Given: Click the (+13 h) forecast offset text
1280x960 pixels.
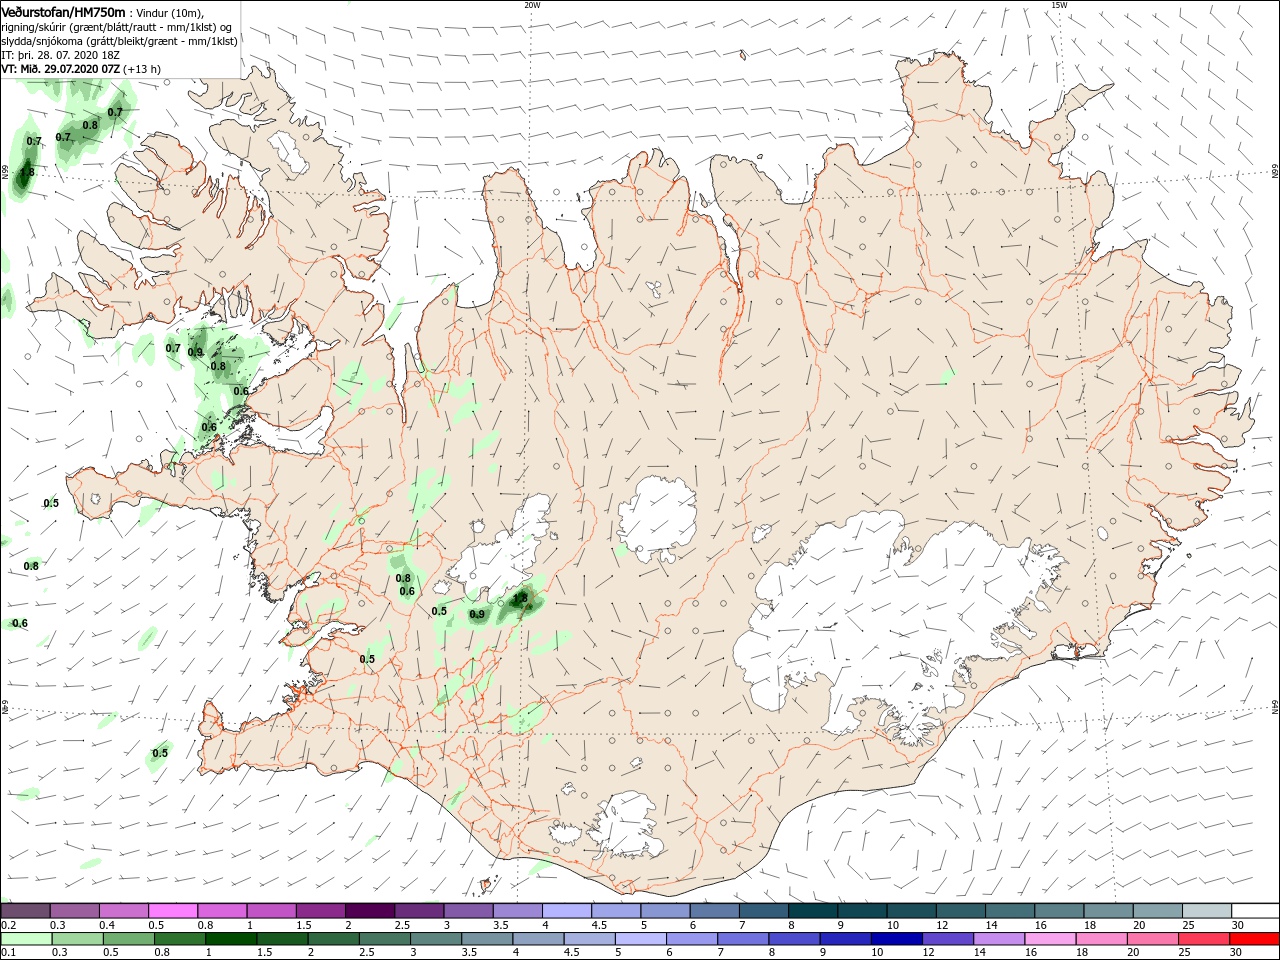Looking at the screenshot, I should tap(142, 69).
